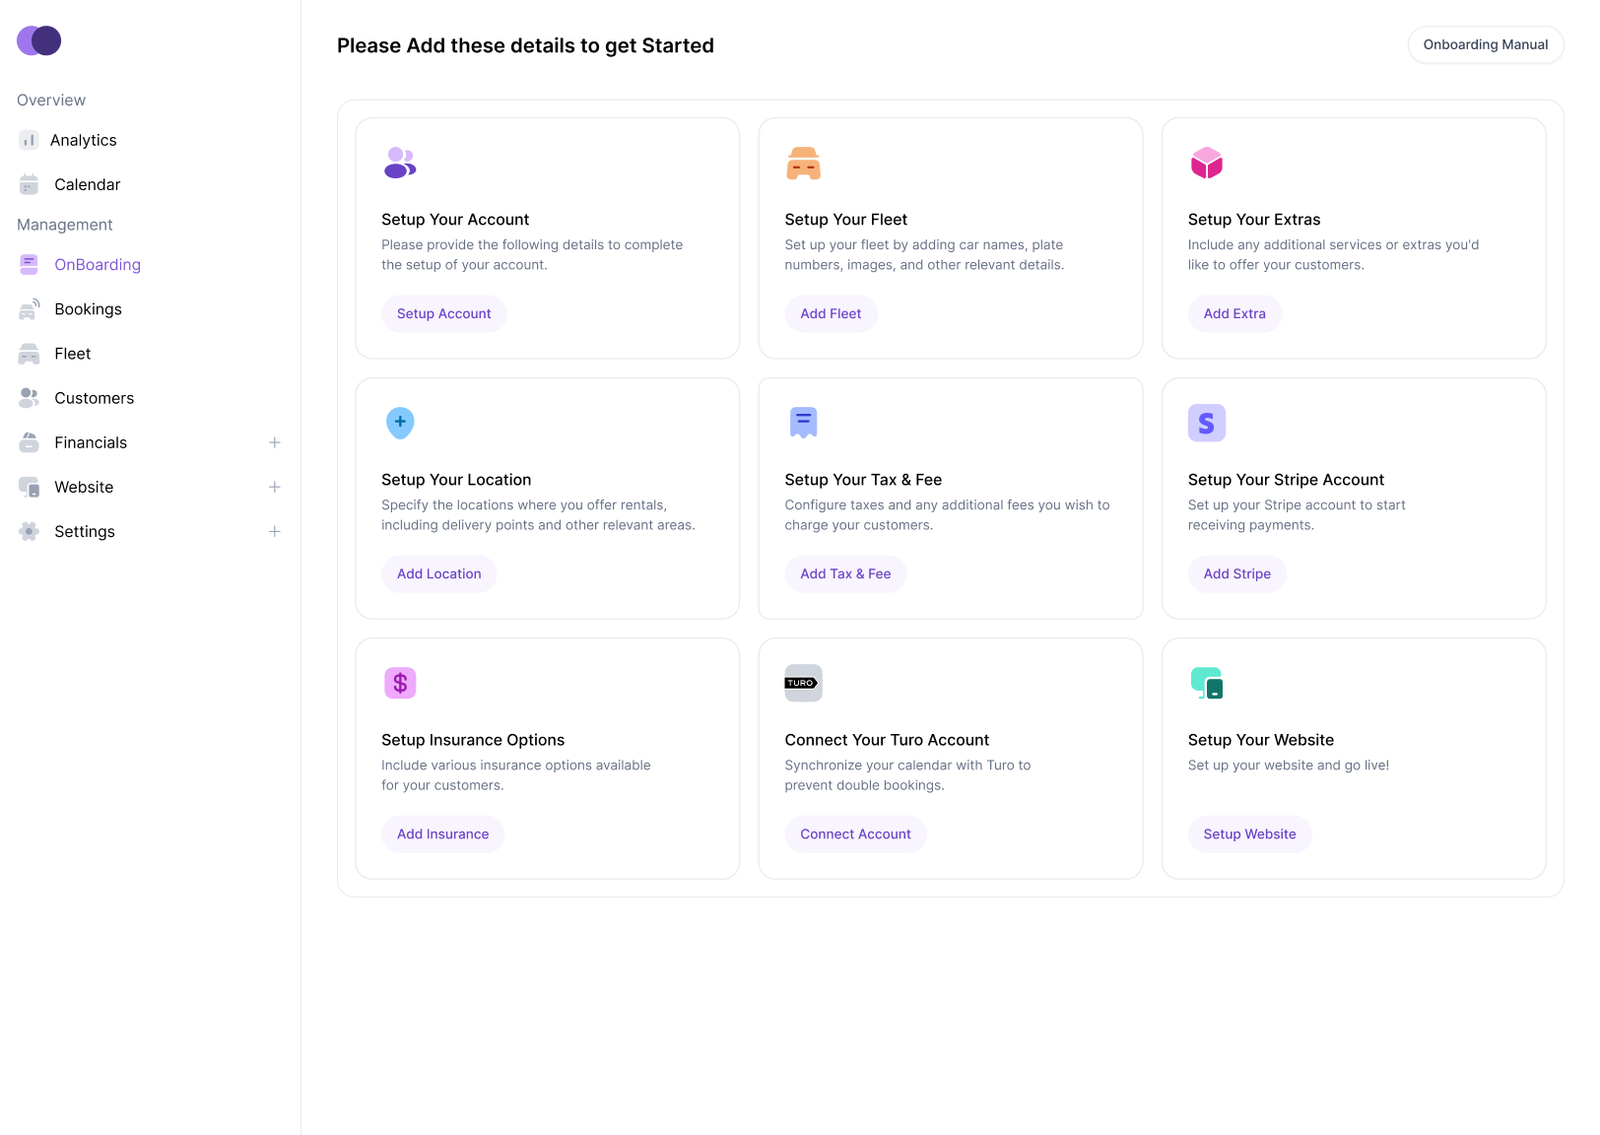Click the blue location pin icon

tap(400, 423)
